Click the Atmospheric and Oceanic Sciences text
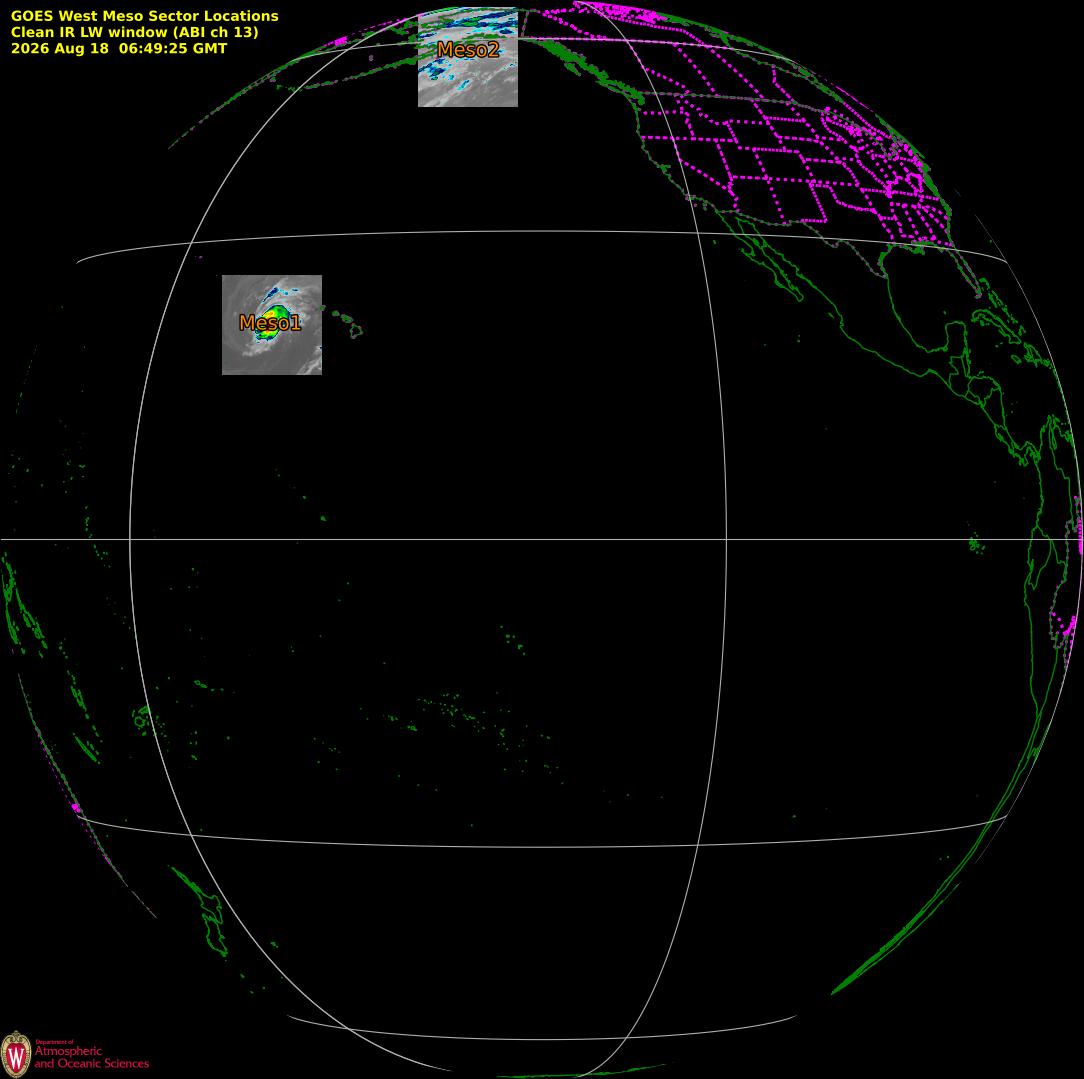 click(x=92, y=1058)
